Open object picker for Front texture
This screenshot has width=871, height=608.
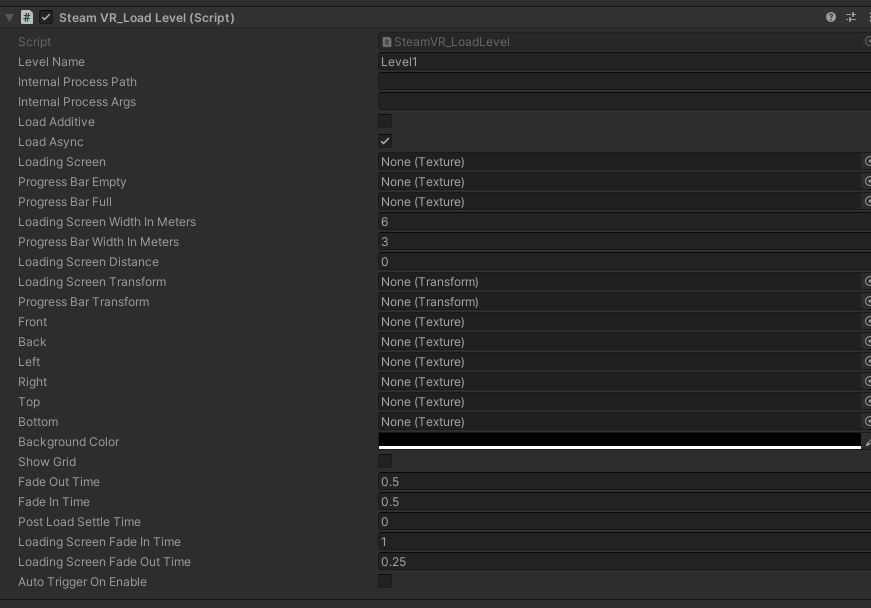click(x=866, y=321)
